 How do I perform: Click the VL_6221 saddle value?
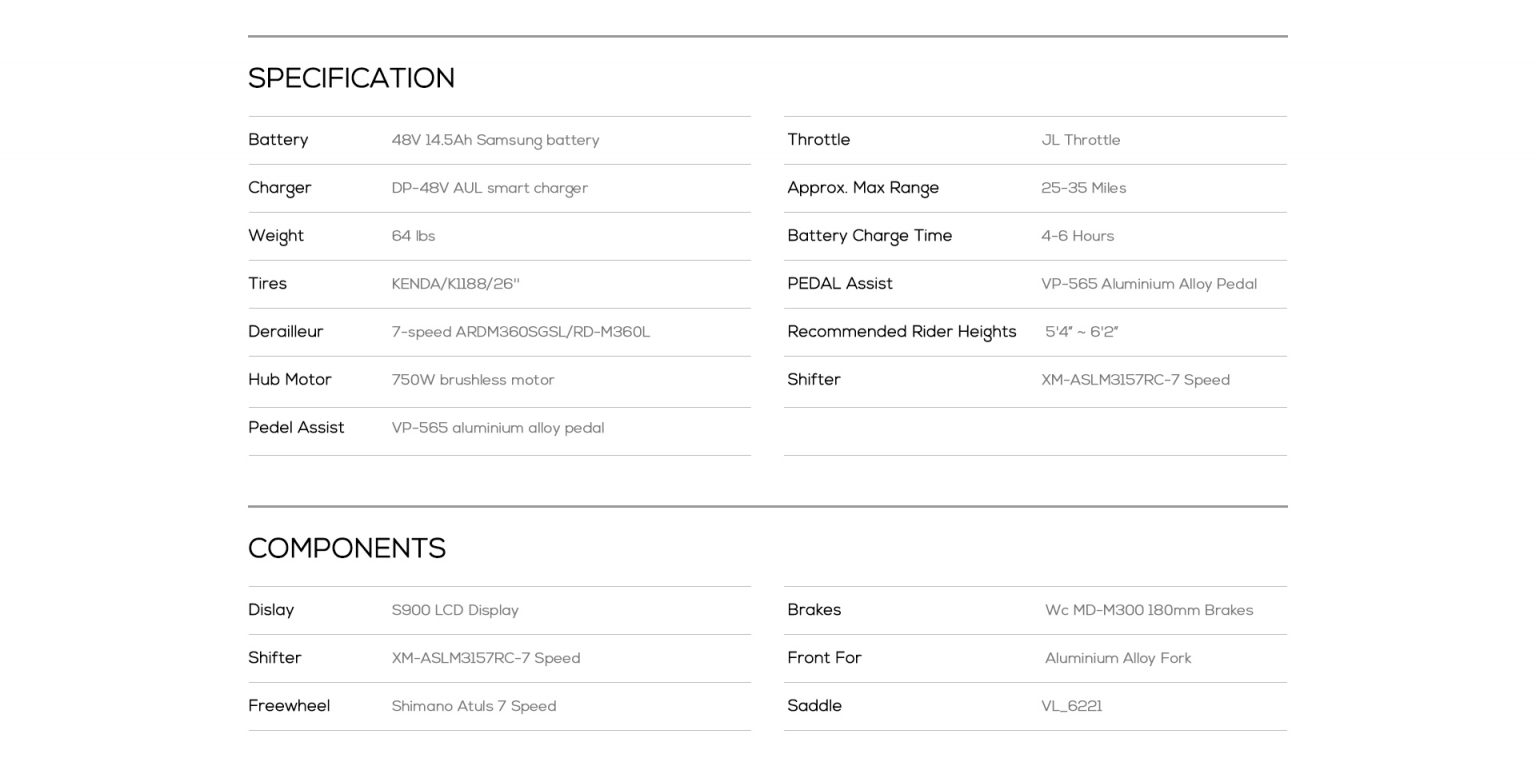point(1071,707)
